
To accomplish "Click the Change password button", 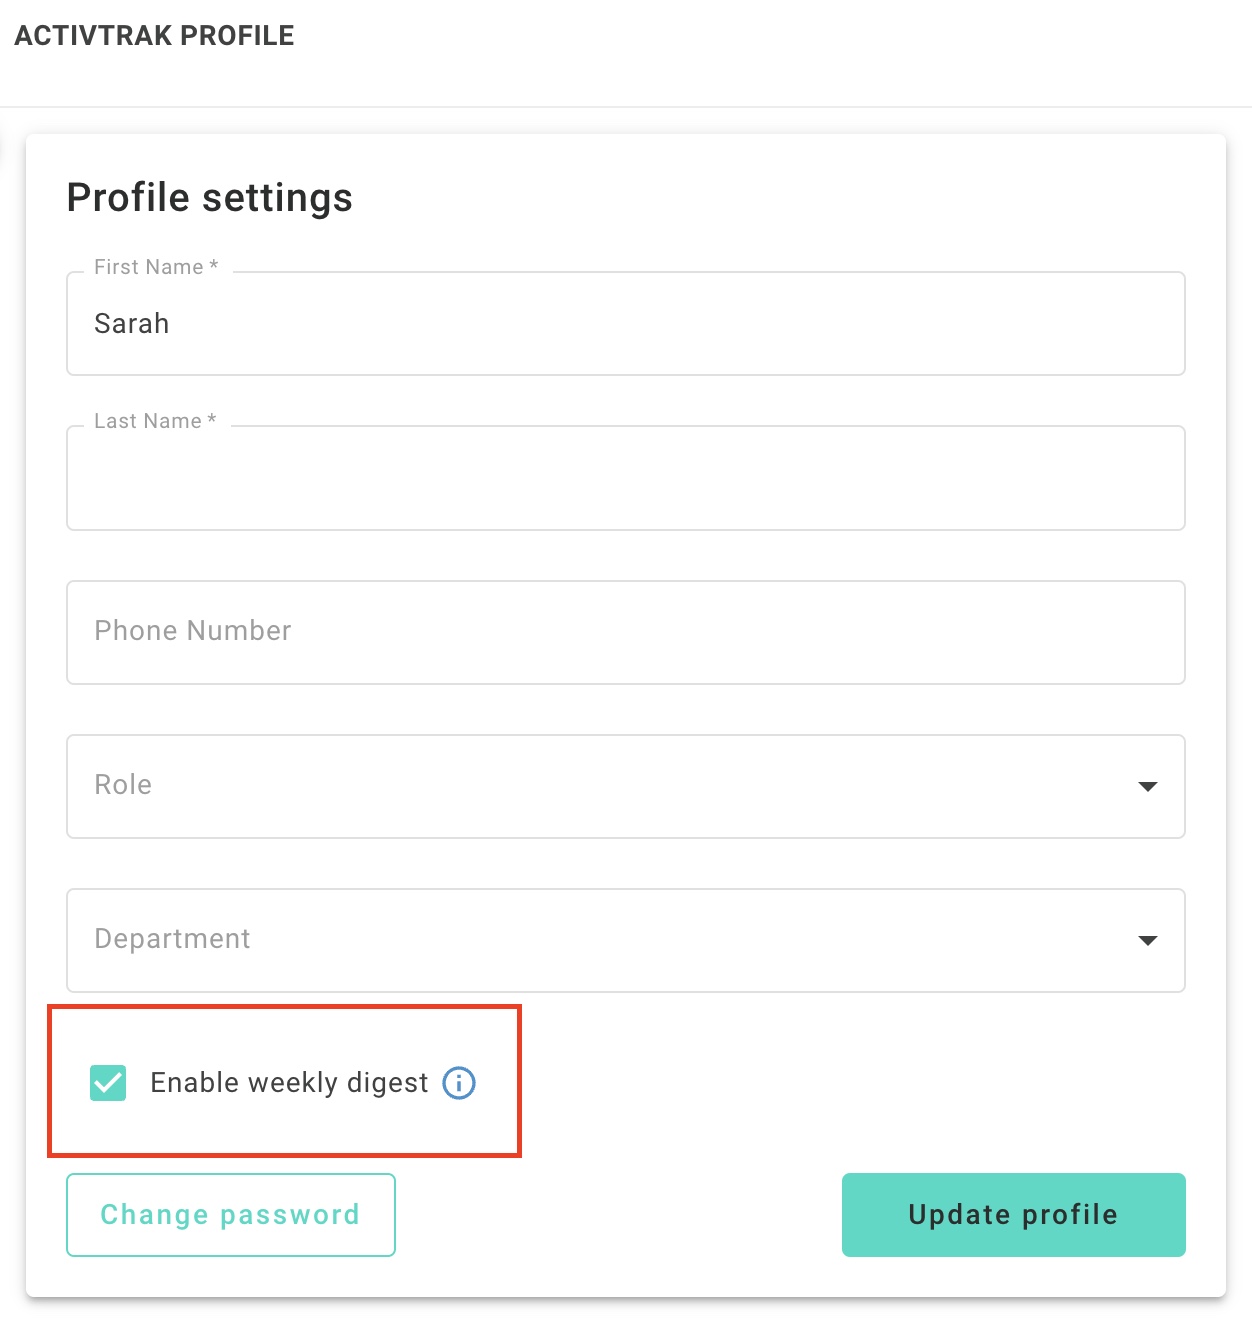I will [x=231, y=1215].
